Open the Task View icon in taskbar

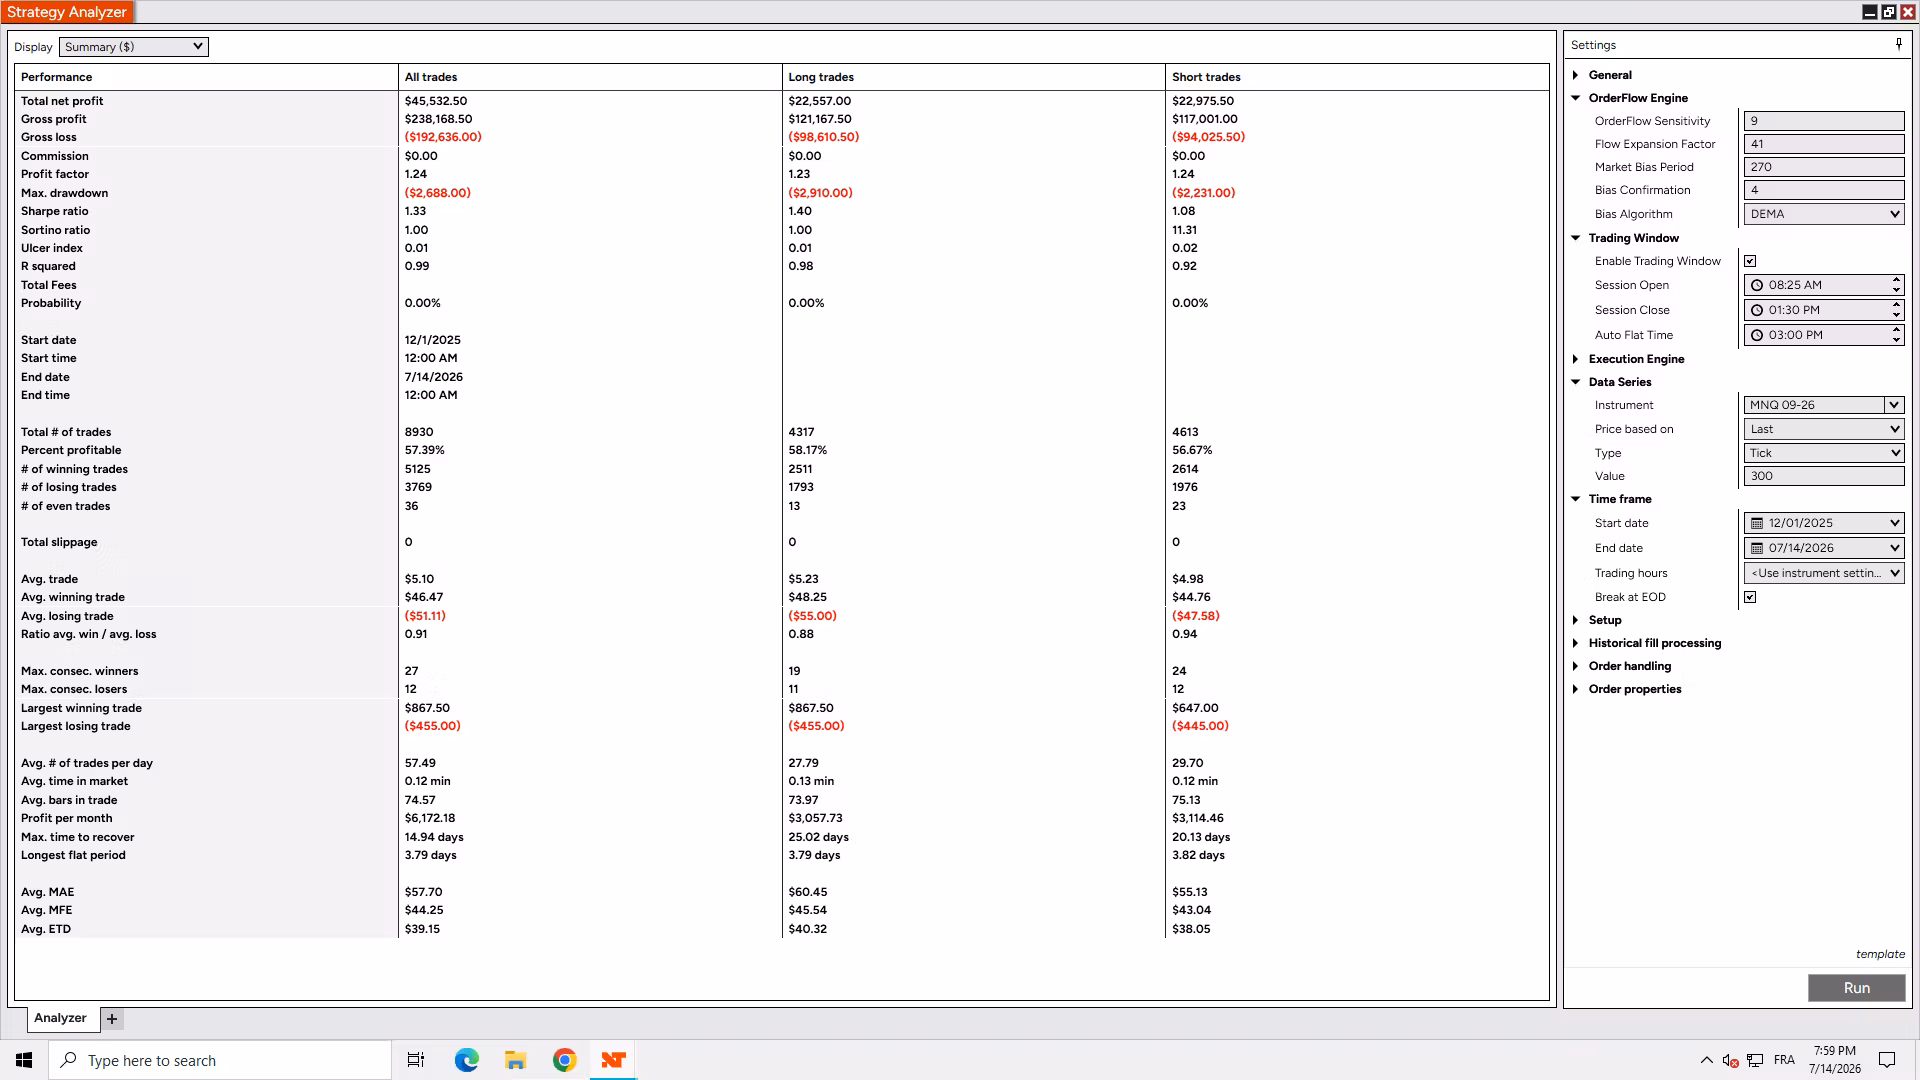click(x=416, y=1060)
